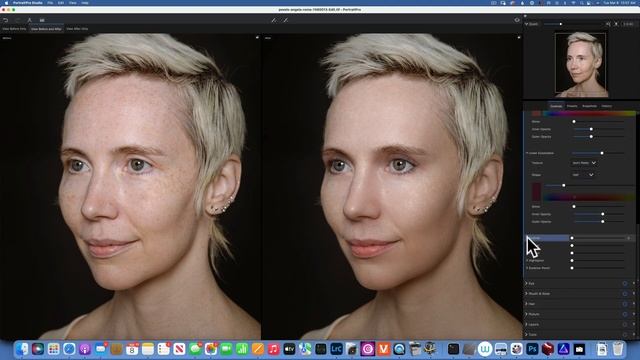This screenshot has height=360, width=640.
Task: Open the Eye section options dropdown arrow
Action: tap(633, 283)
